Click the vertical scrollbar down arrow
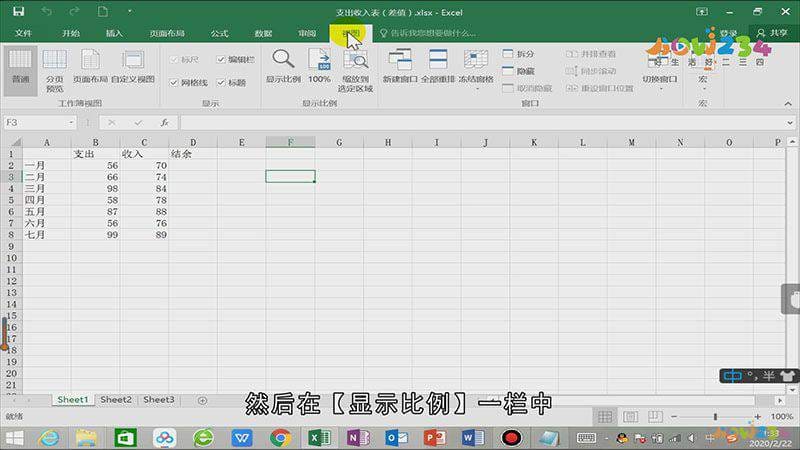The width and height of the screenshot is (800, 450). (x=792, y=390)
